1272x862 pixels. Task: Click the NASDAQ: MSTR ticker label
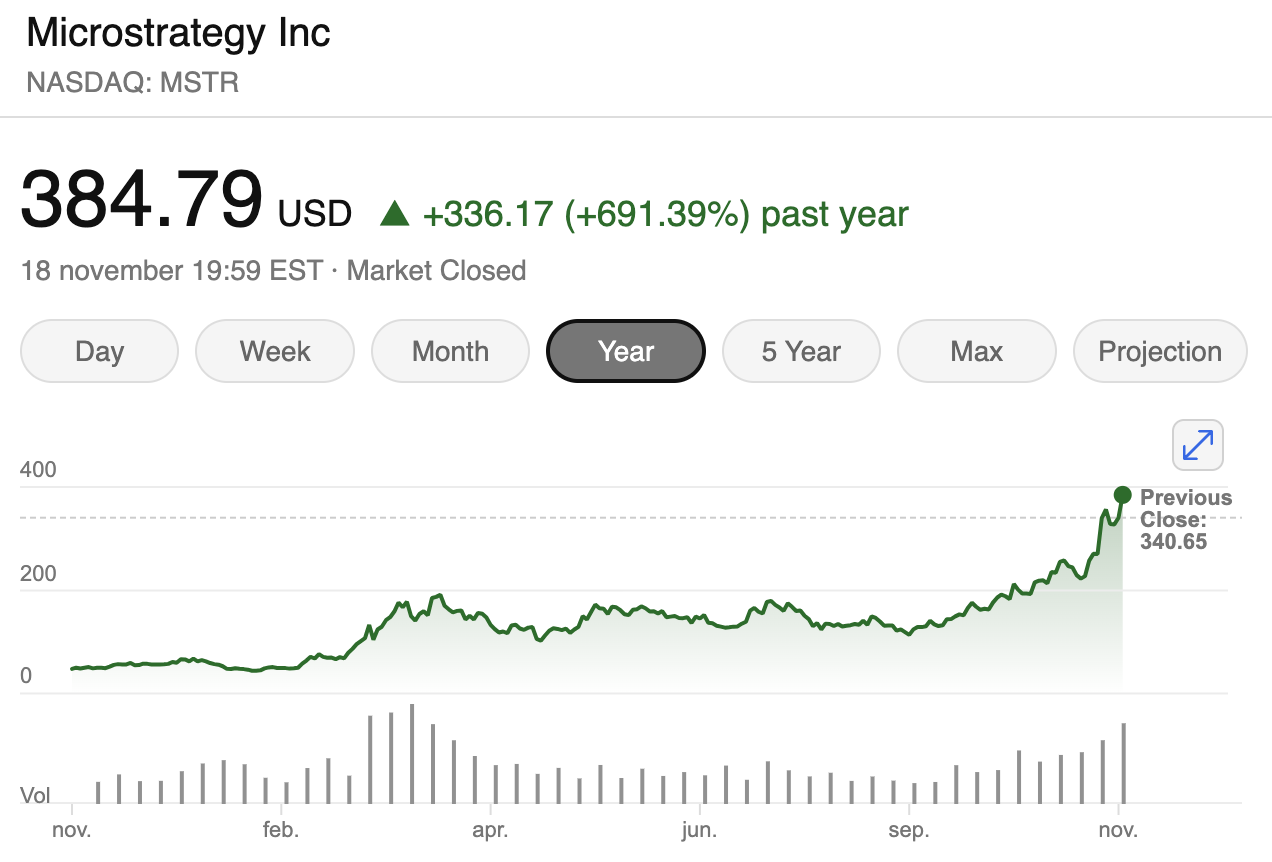point(133,82)
